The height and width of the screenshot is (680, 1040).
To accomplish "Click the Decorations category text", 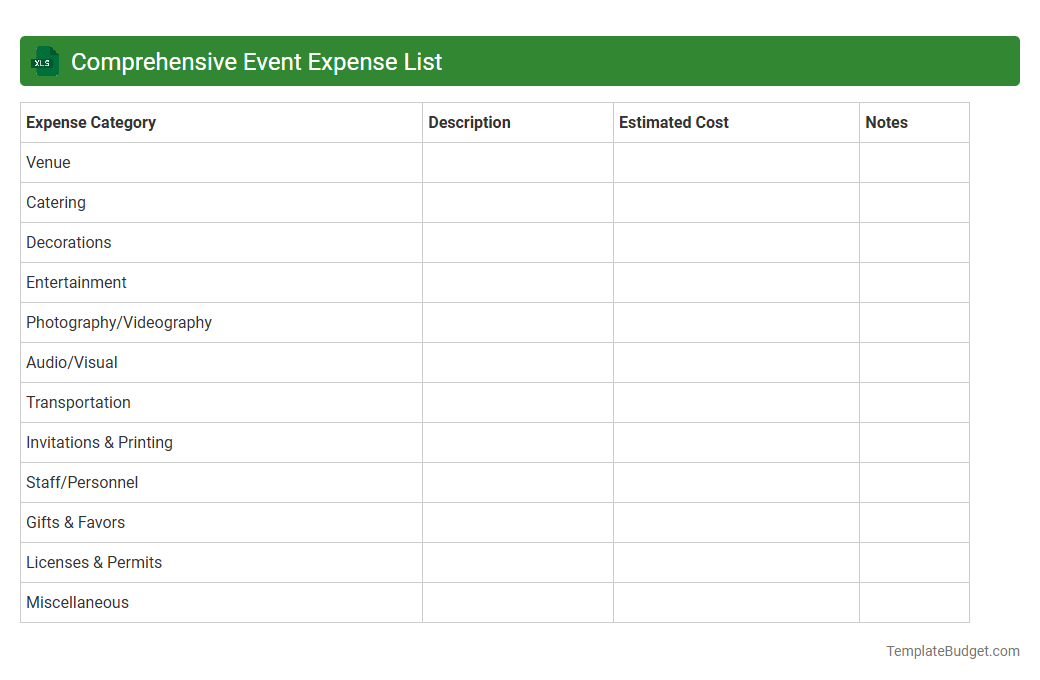I will click(x=68, y=242).
